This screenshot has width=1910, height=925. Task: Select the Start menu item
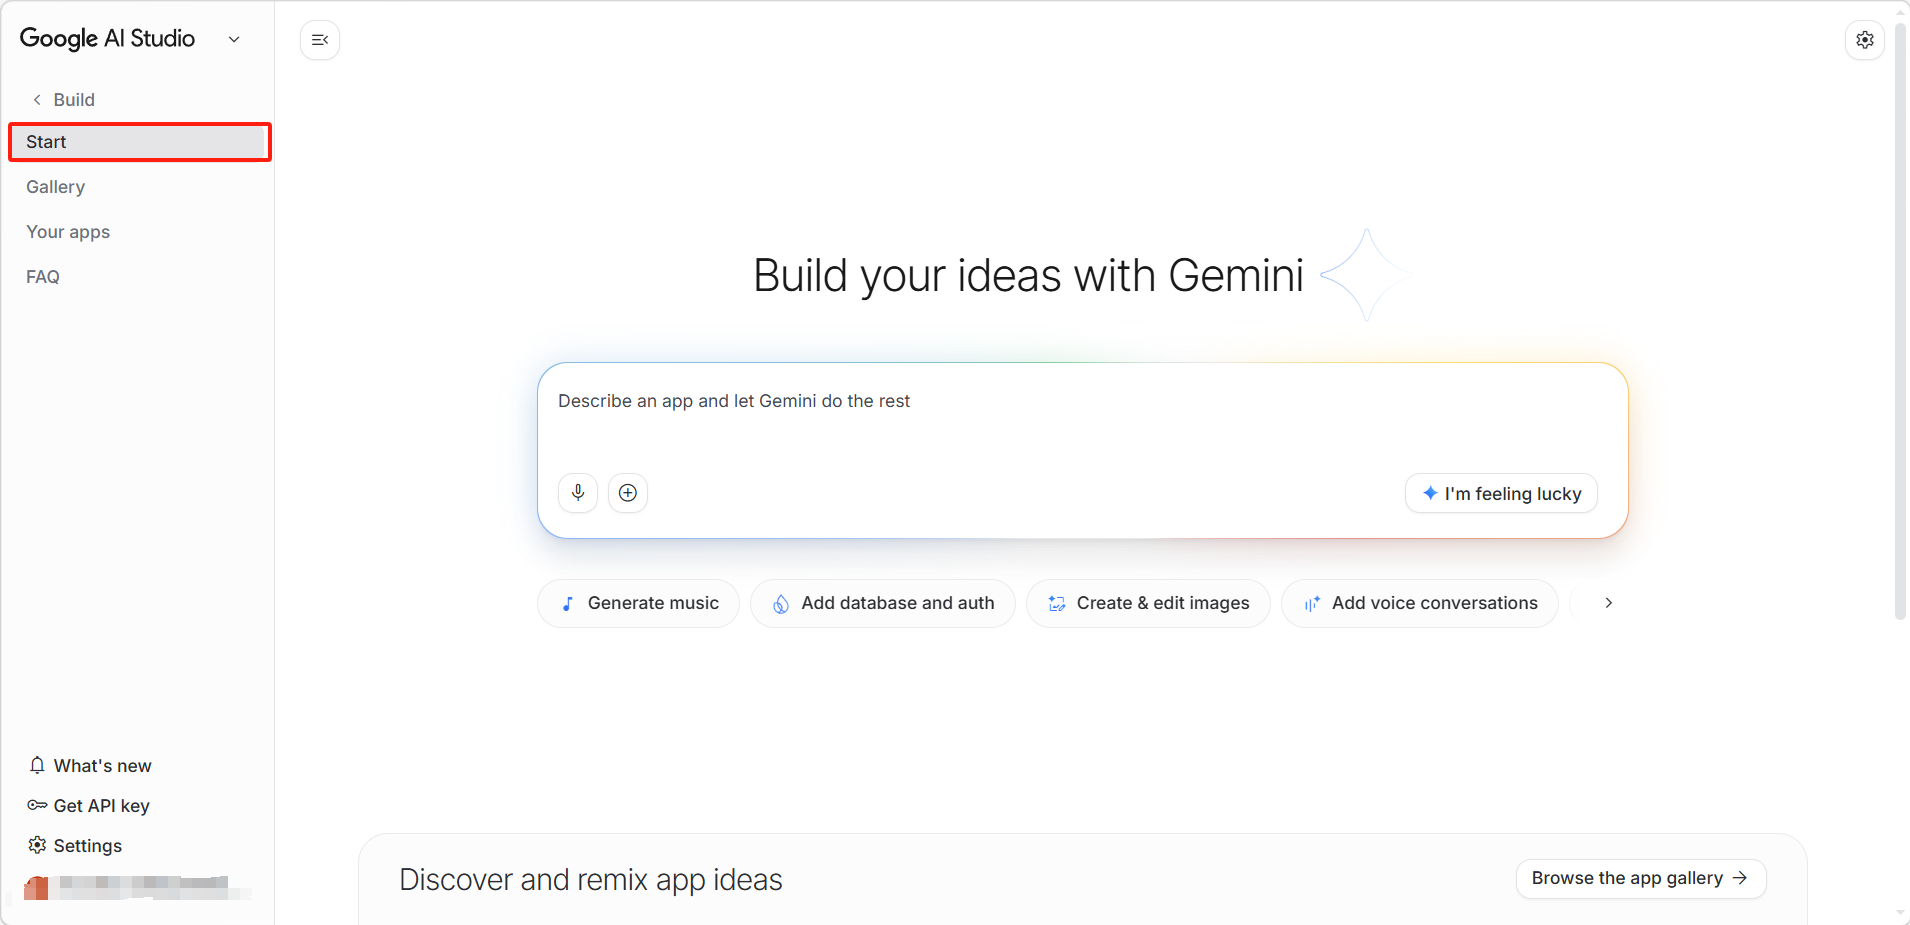click(x=138, y=142)
